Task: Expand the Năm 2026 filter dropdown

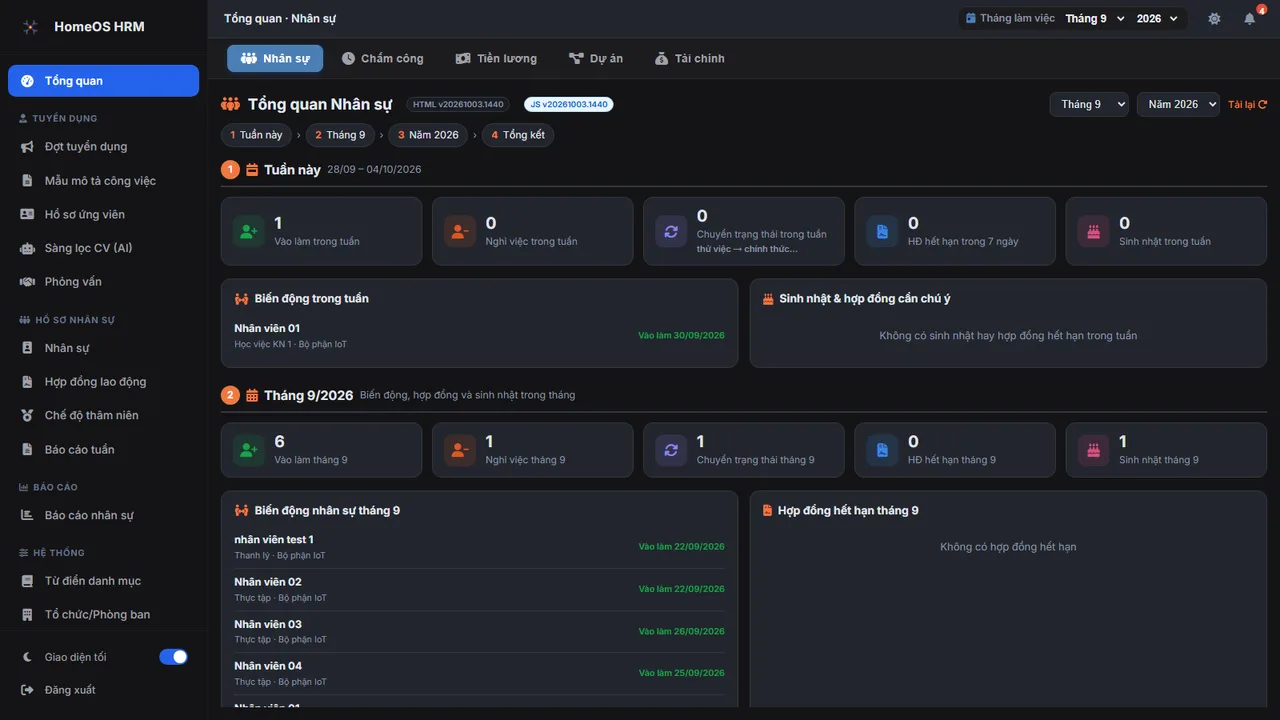Action: [1178, 104]
